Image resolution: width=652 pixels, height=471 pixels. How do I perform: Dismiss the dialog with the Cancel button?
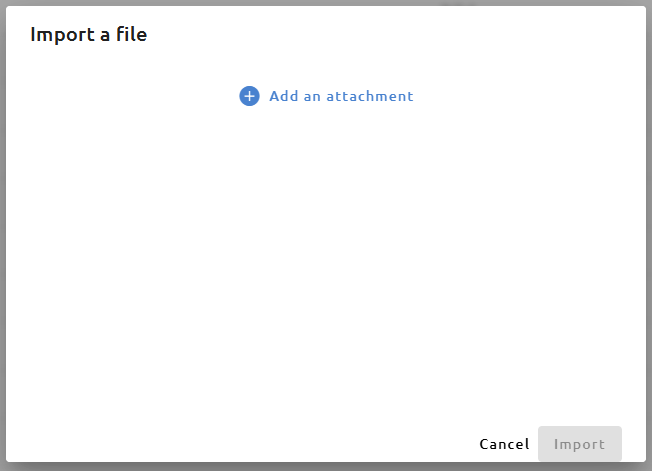tap(504, 444)
